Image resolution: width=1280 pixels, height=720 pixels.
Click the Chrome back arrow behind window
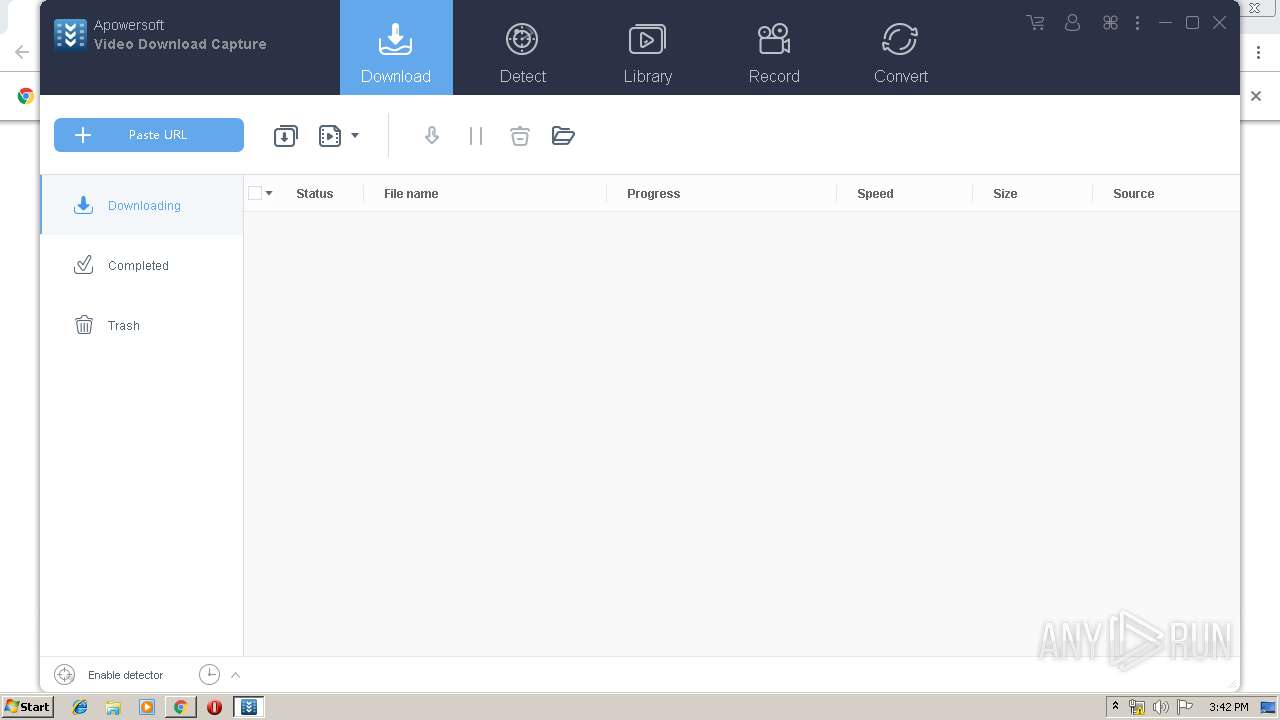pyautogui.click(x=21, y=52)
